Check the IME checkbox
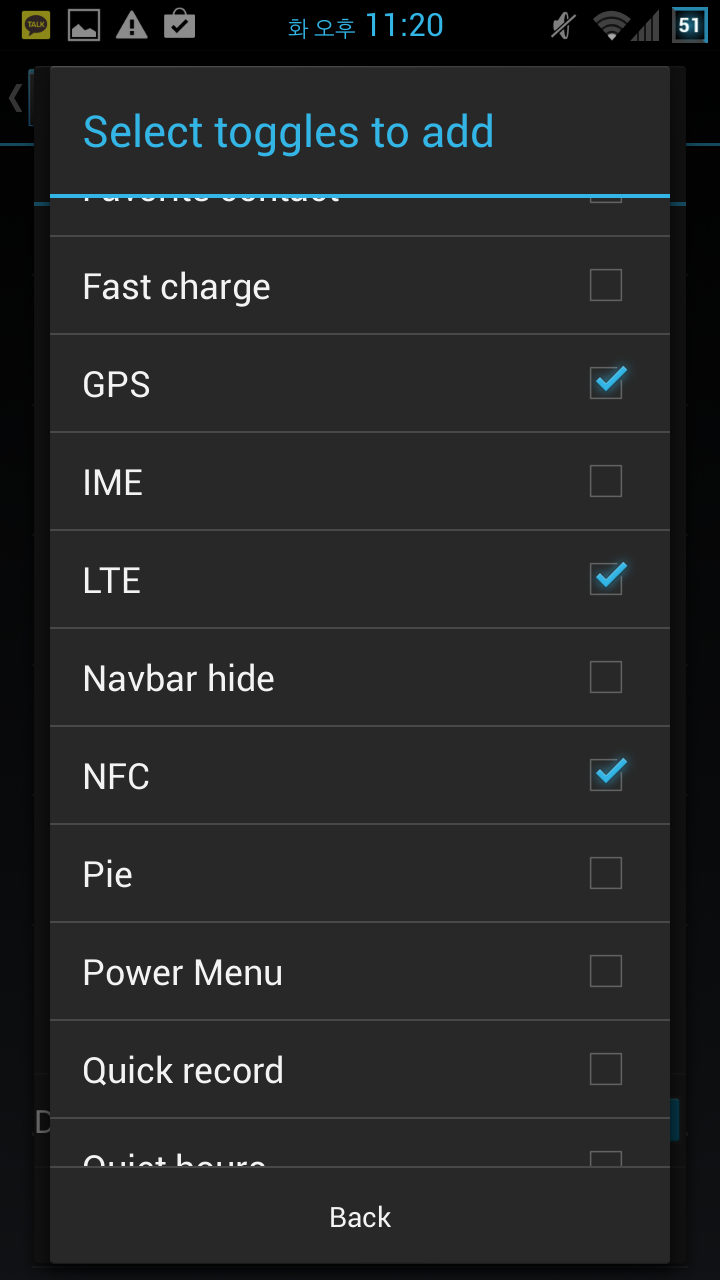The height and width of the screenshot is (1280, 720). (605, 482)
